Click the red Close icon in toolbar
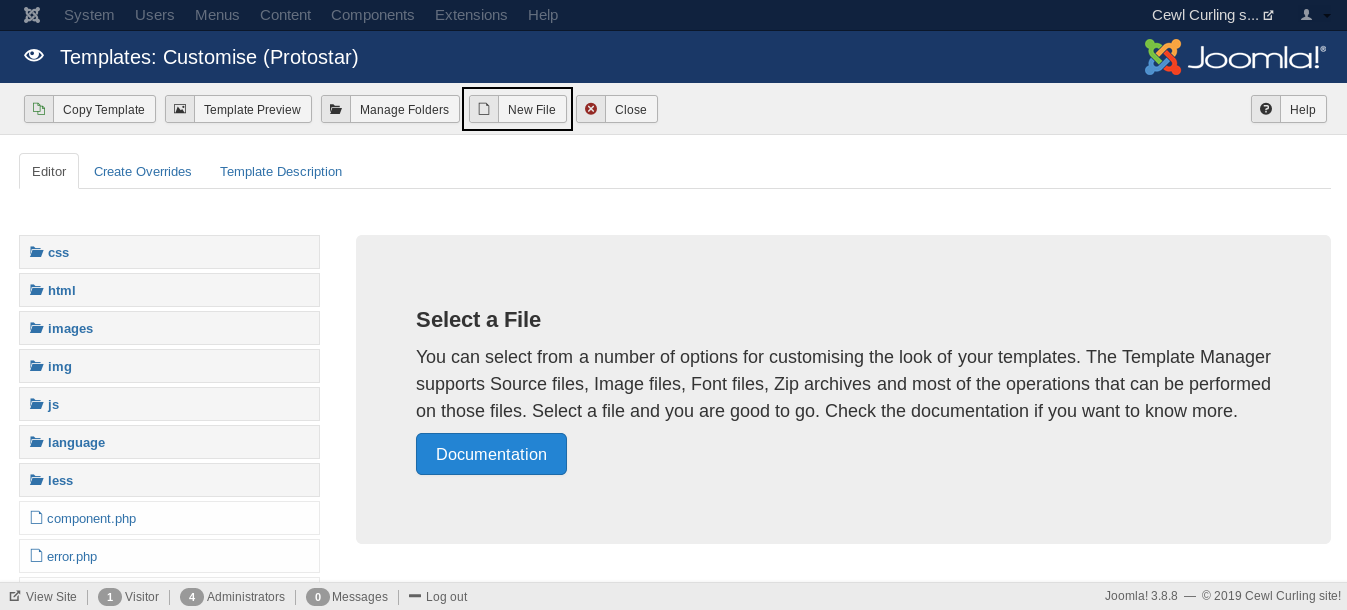Viewport: 1347px width, 610px height. 591,109
